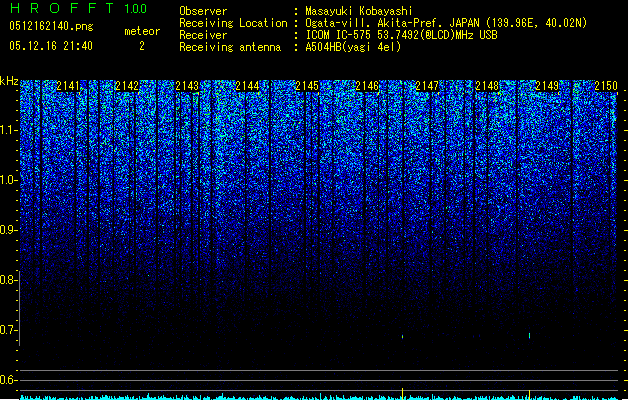Click the 2143 time marker

click(x=187, y=86)
